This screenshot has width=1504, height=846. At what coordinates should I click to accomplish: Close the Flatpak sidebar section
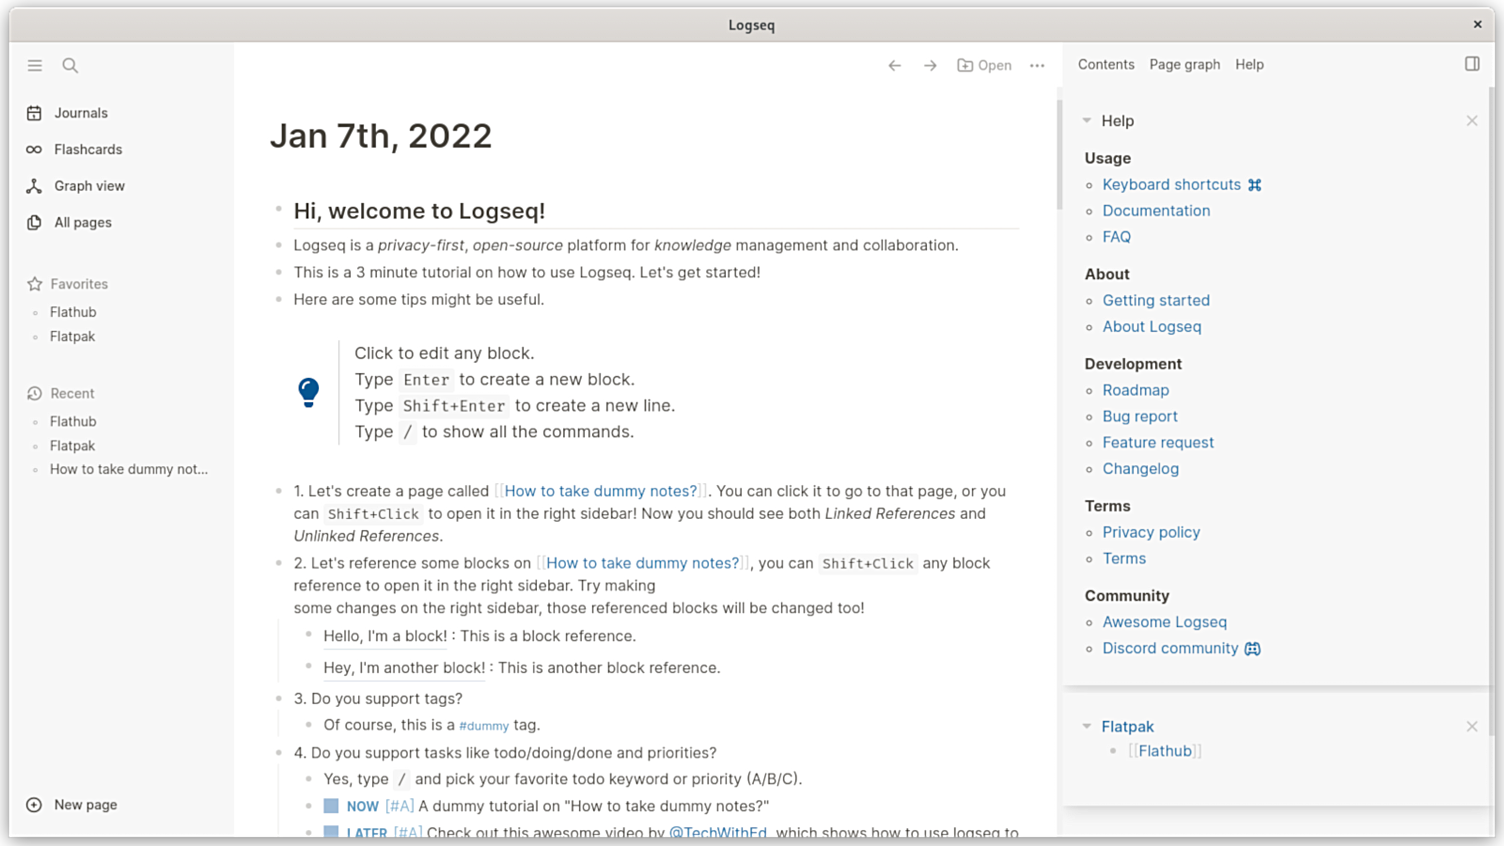click(x=1472, y=727)
